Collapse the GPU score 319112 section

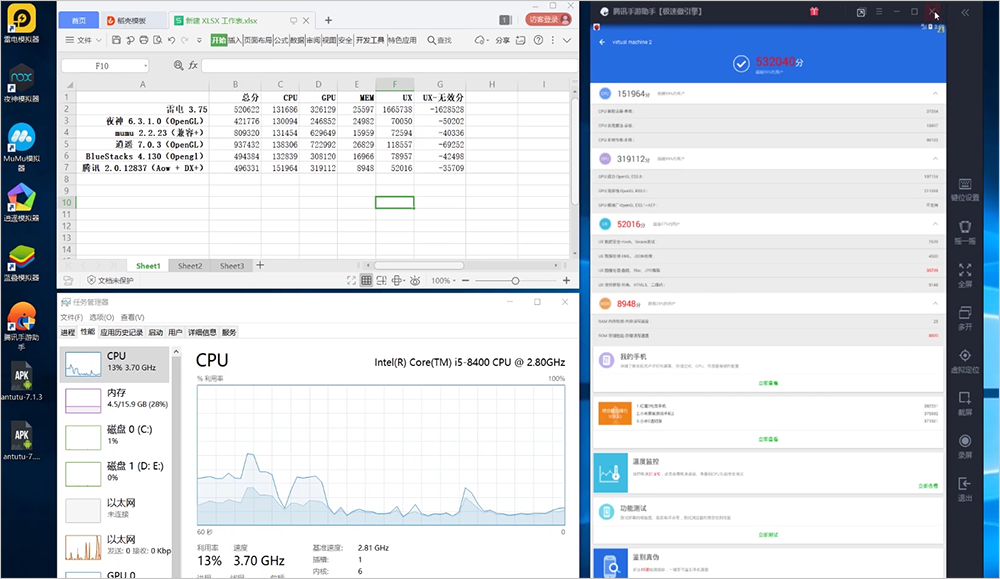pos(935,159)
